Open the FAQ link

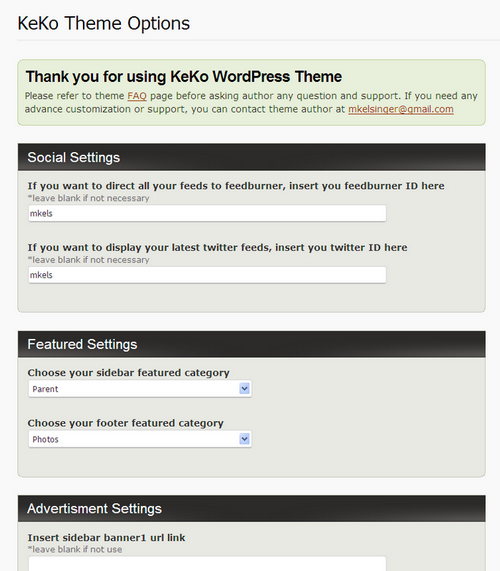(x=137, y=96)
